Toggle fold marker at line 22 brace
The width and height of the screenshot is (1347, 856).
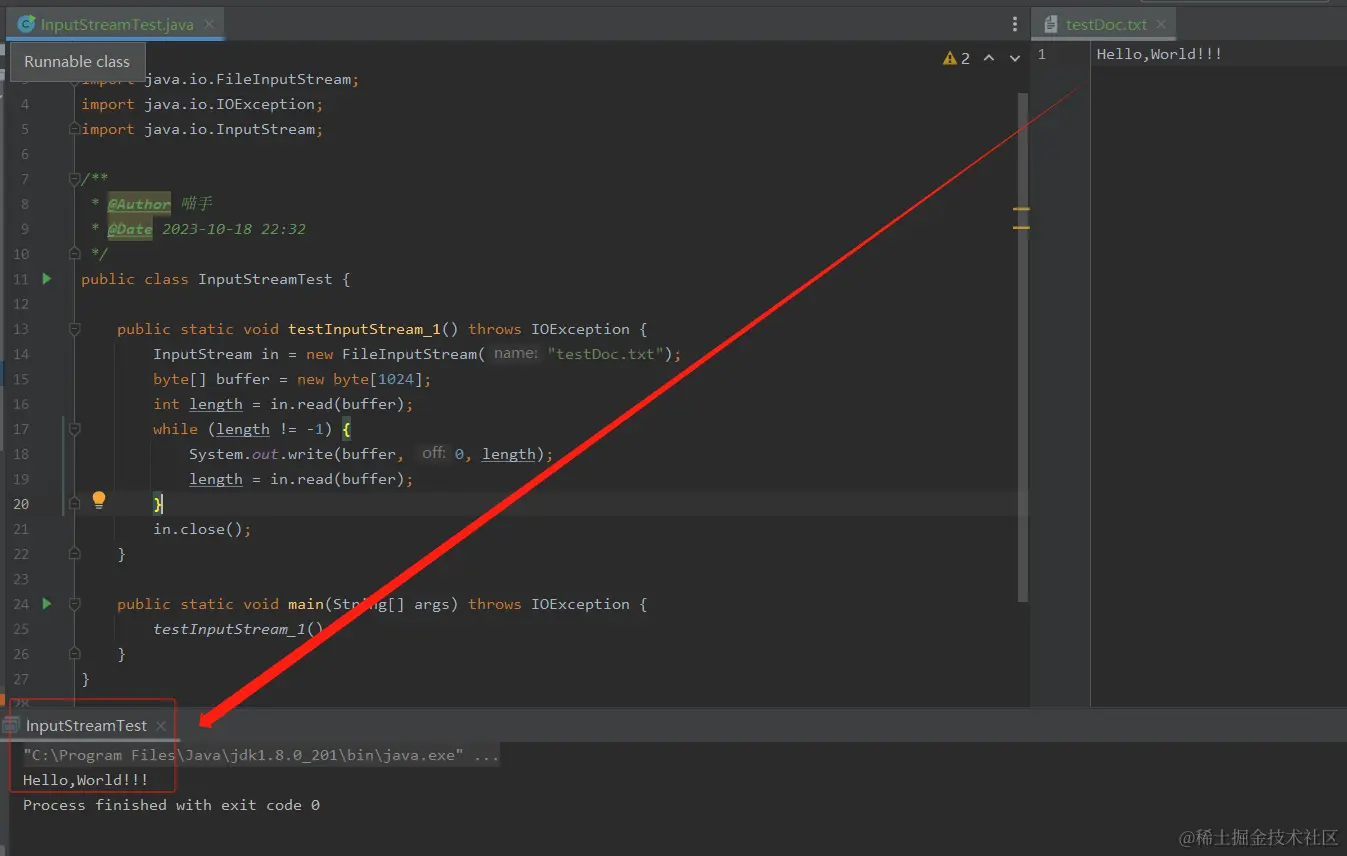(x=74, y=554)
